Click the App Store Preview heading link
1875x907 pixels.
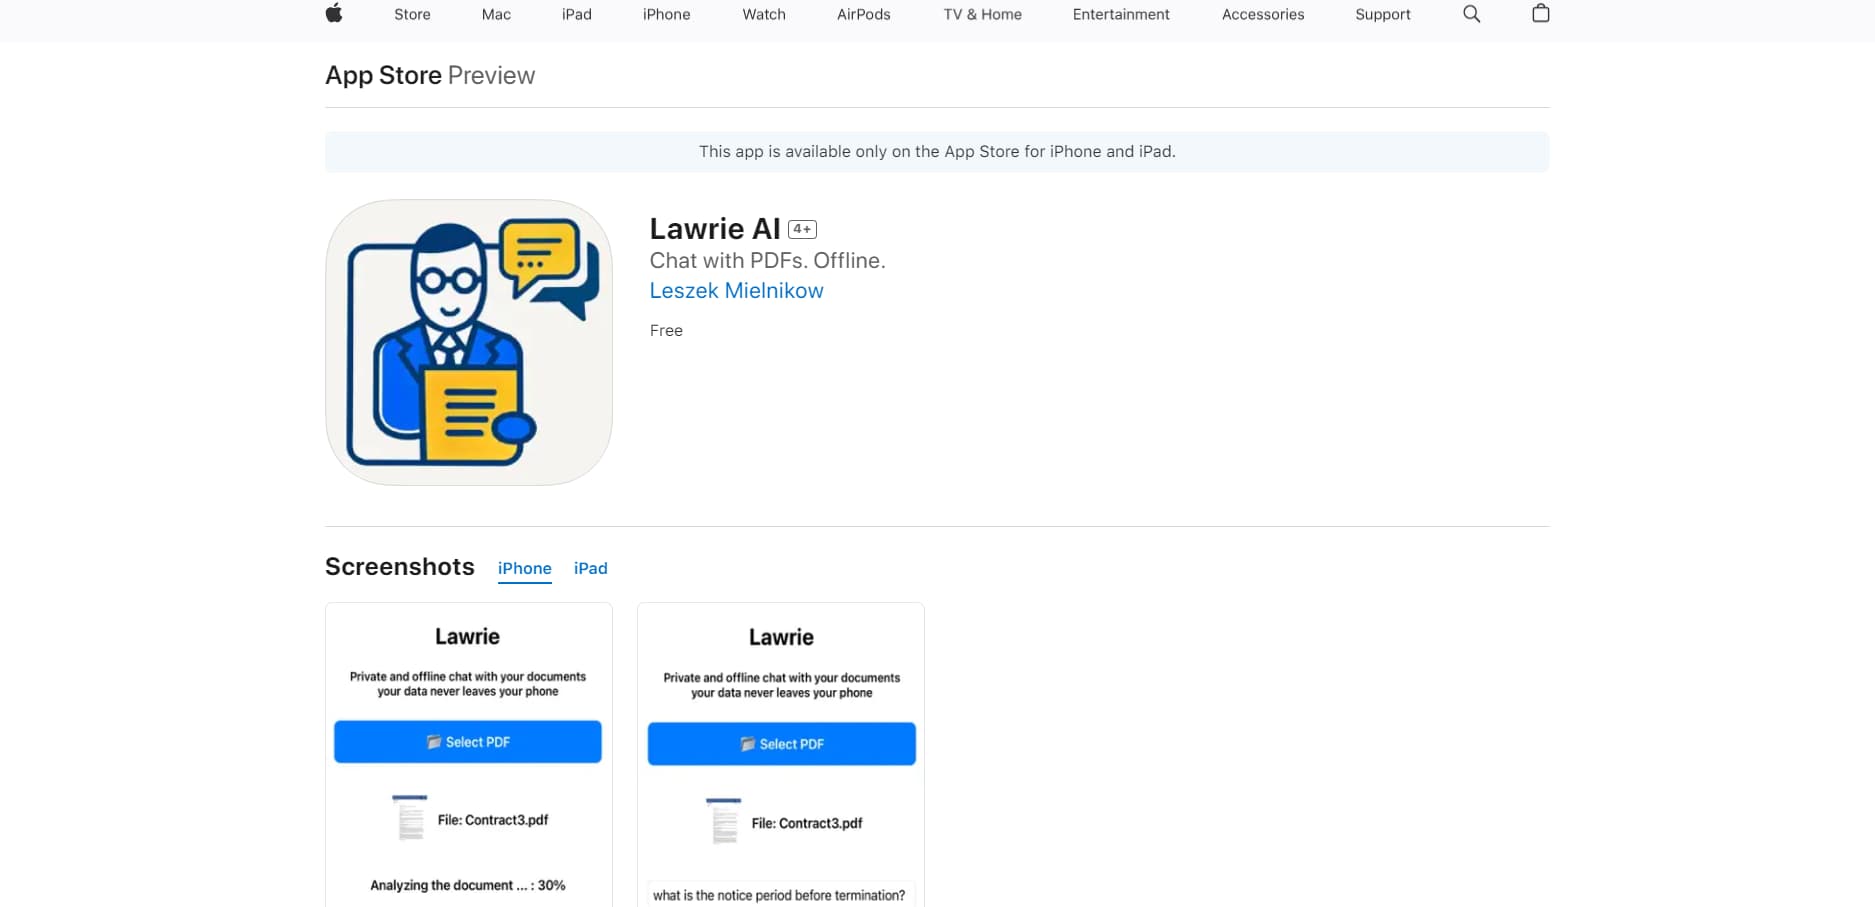tap(383, 75)
